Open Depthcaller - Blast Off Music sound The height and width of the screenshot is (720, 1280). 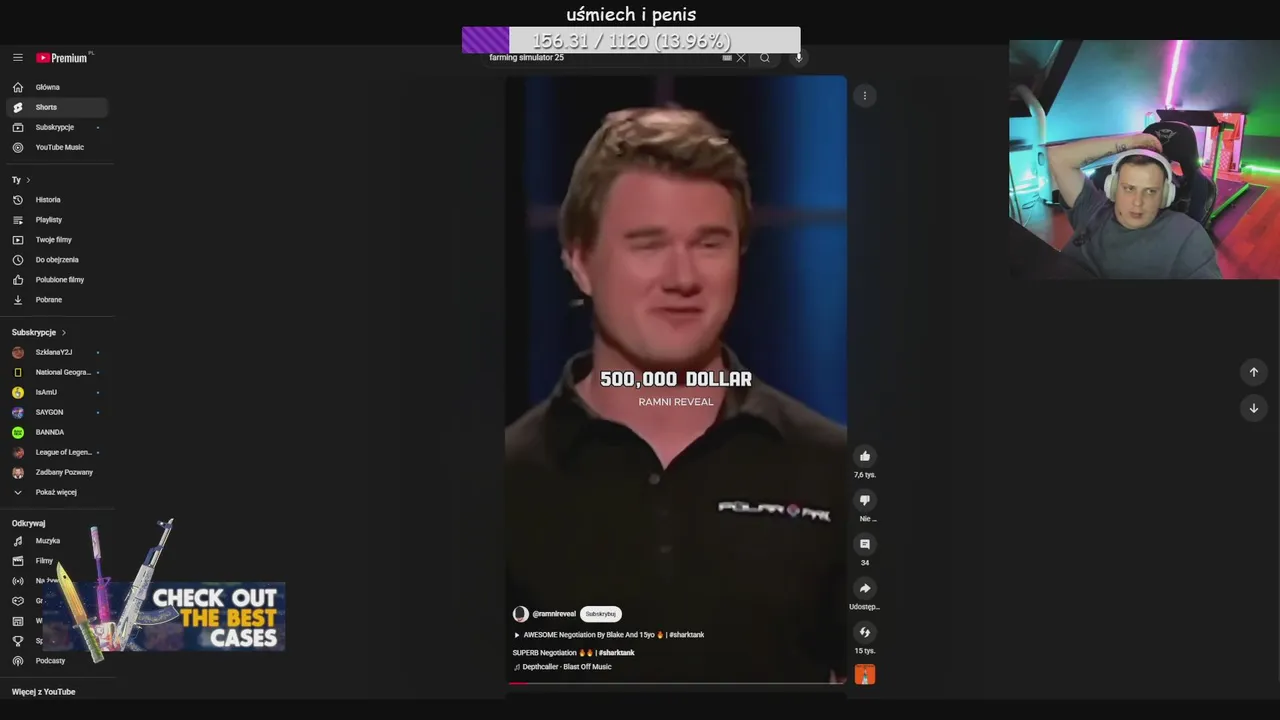pyautogui.click(x=562, y=667)
